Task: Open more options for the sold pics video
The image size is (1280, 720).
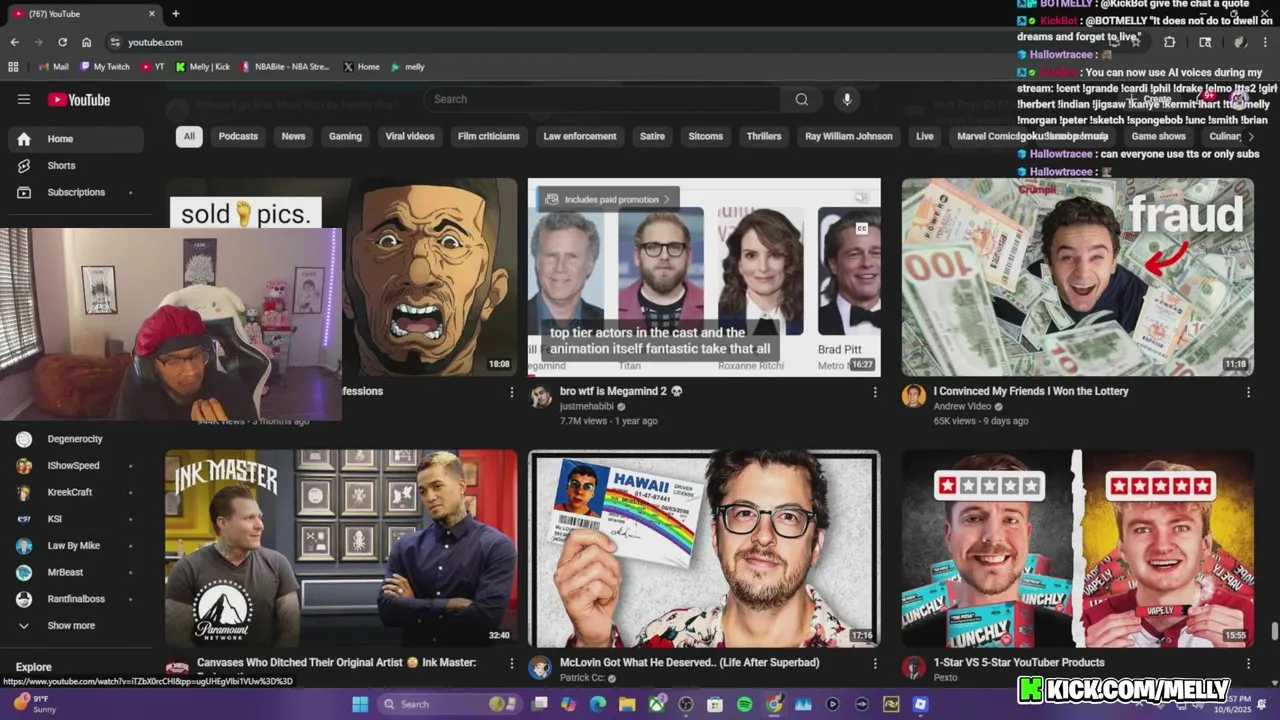Action: click(x=512, y=392)
